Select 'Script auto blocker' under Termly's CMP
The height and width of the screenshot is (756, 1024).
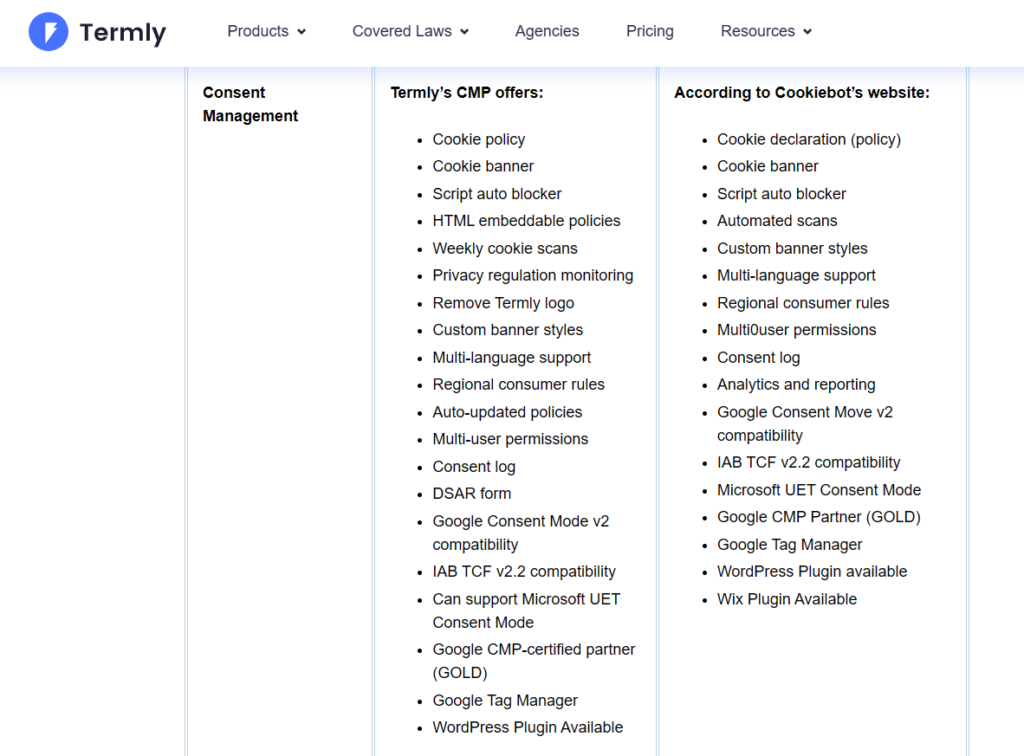pos(497,194)
